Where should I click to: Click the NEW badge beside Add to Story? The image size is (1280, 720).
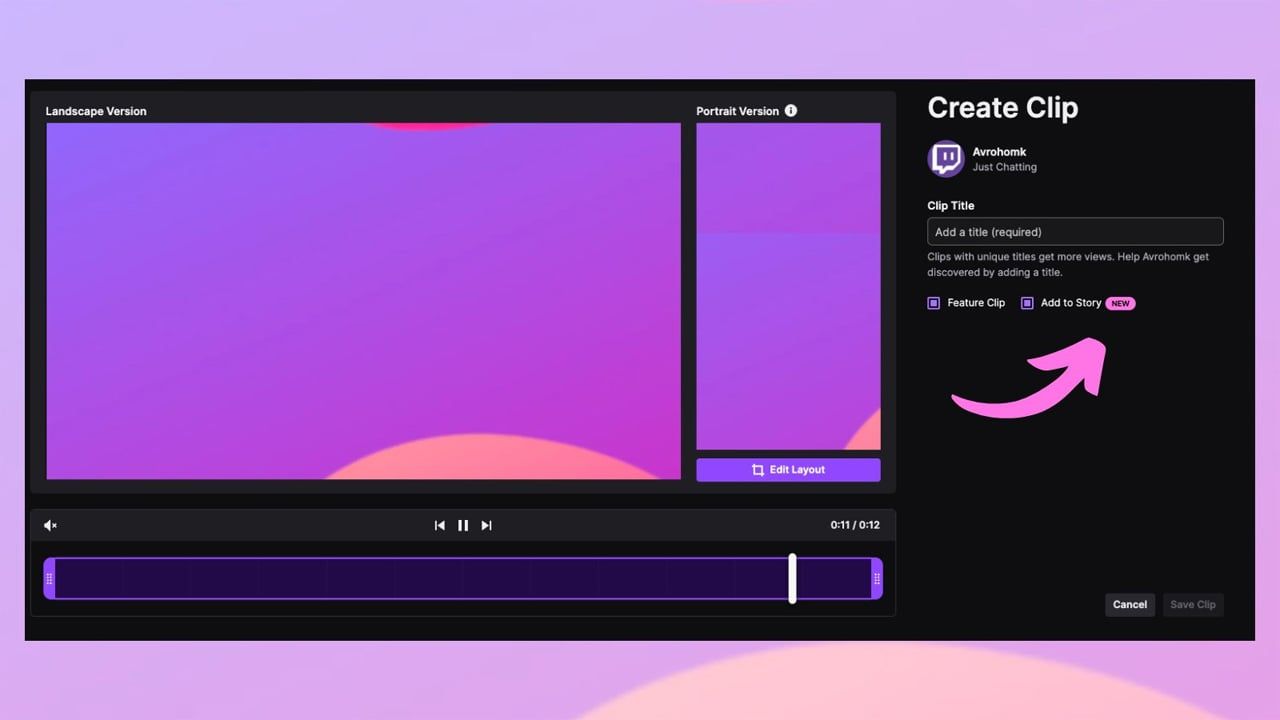tap(1120, 303)
